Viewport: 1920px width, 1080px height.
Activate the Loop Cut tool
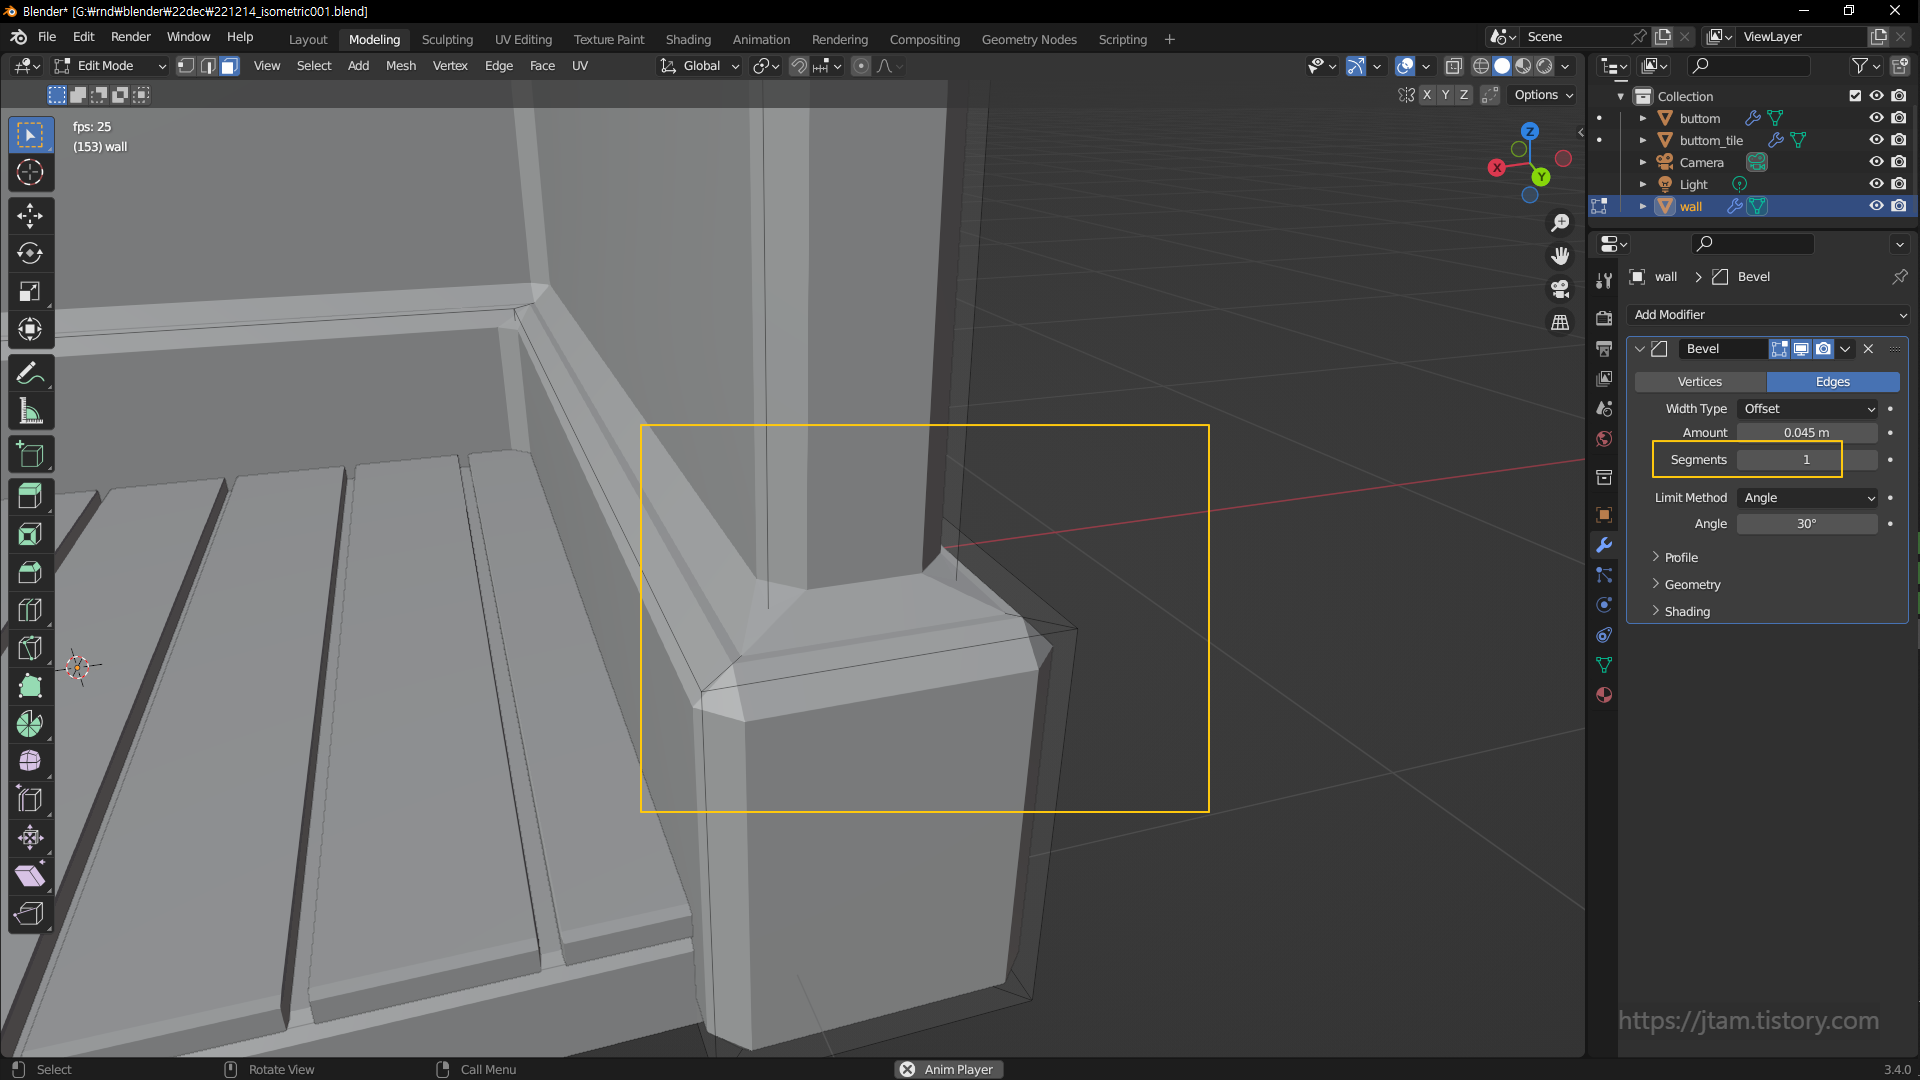point(30,610)
